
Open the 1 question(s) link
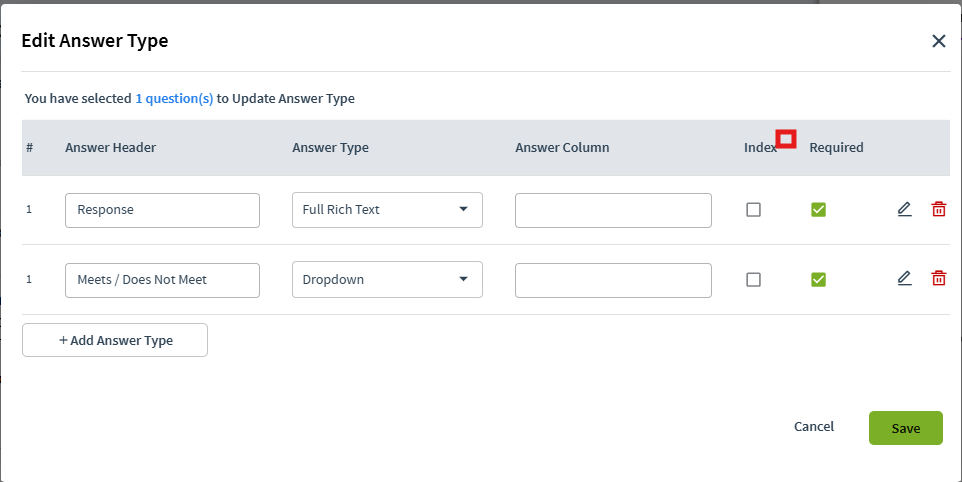[174, 99]
